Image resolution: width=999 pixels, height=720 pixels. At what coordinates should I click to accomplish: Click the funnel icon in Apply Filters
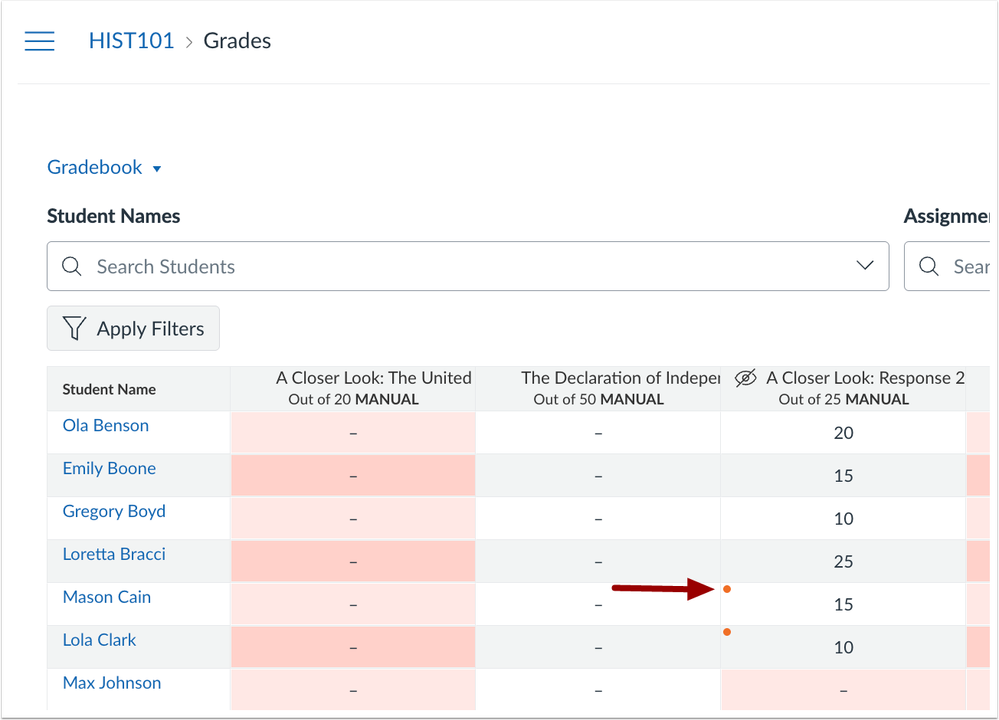pos(74,329)
